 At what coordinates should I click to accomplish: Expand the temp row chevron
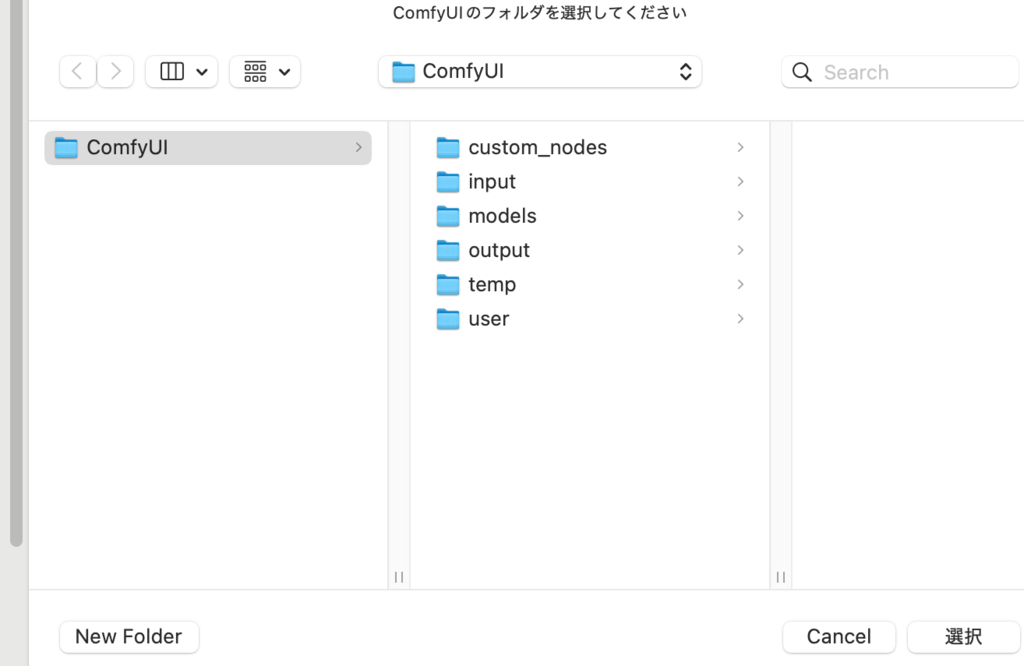tap(741, 285)
